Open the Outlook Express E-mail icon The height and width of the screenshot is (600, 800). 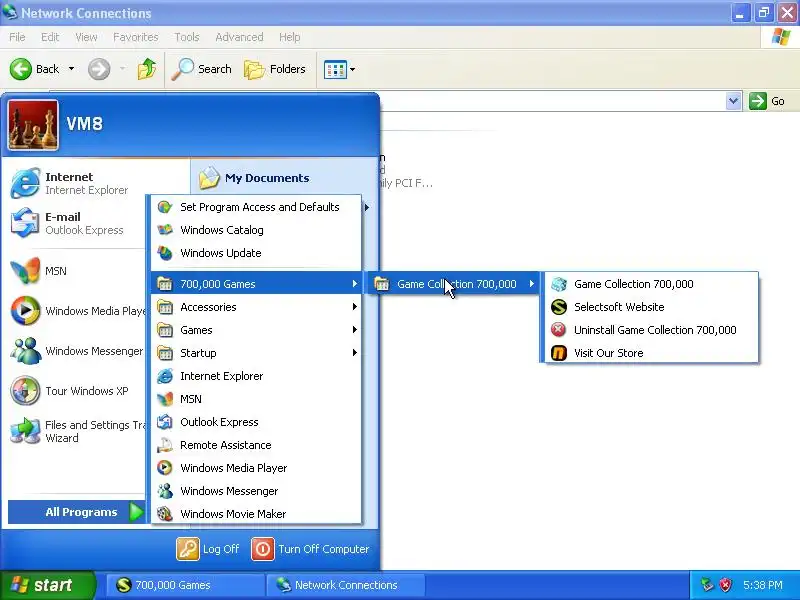pos(25,223)
